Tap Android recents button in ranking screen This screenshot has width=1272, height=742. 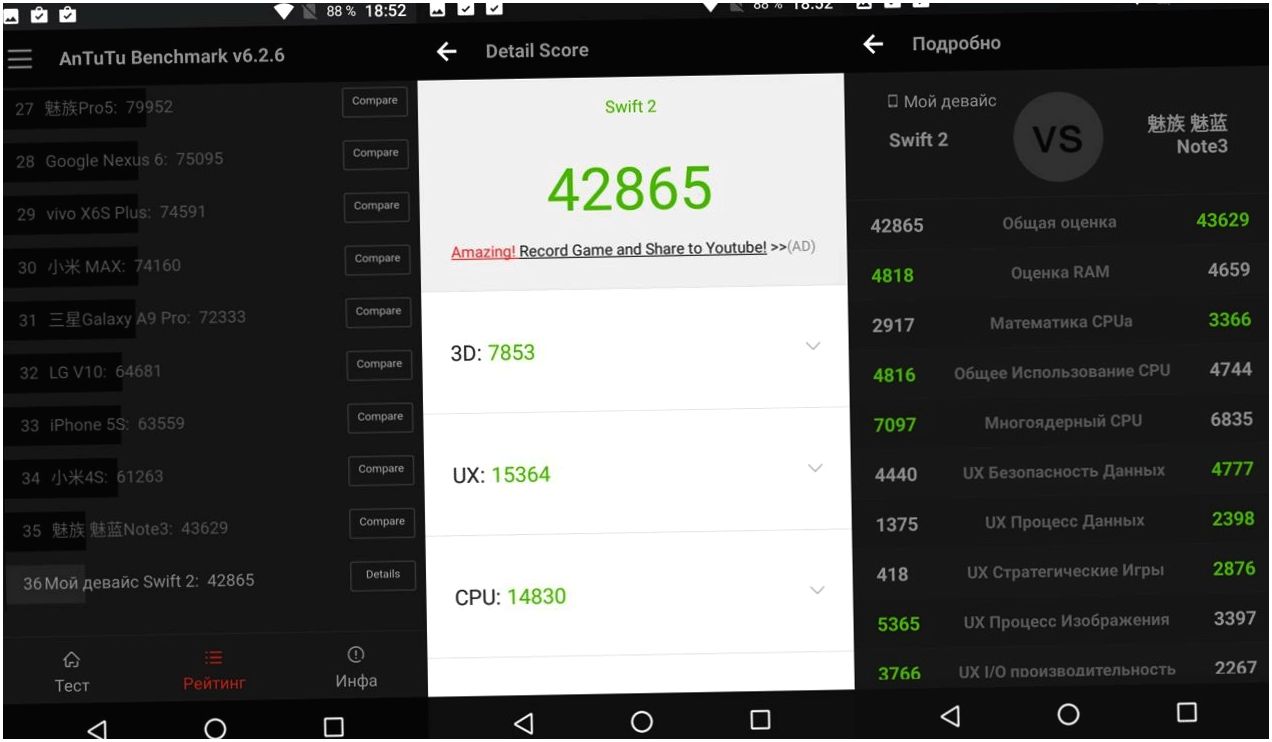point(334,727)
